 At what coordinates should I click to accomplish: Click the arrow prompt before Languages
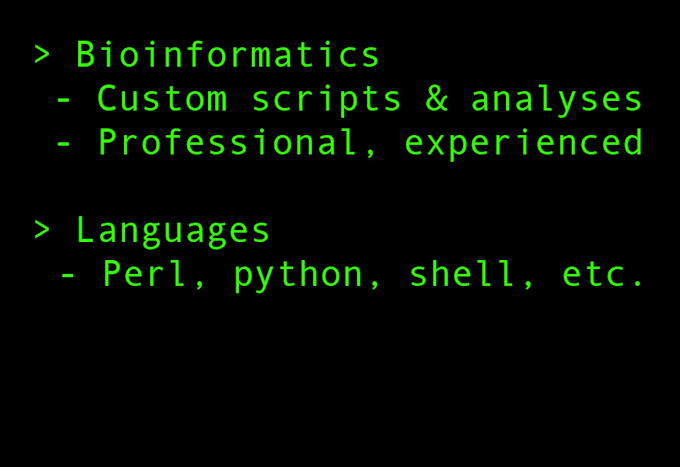(x=42, y=230)
